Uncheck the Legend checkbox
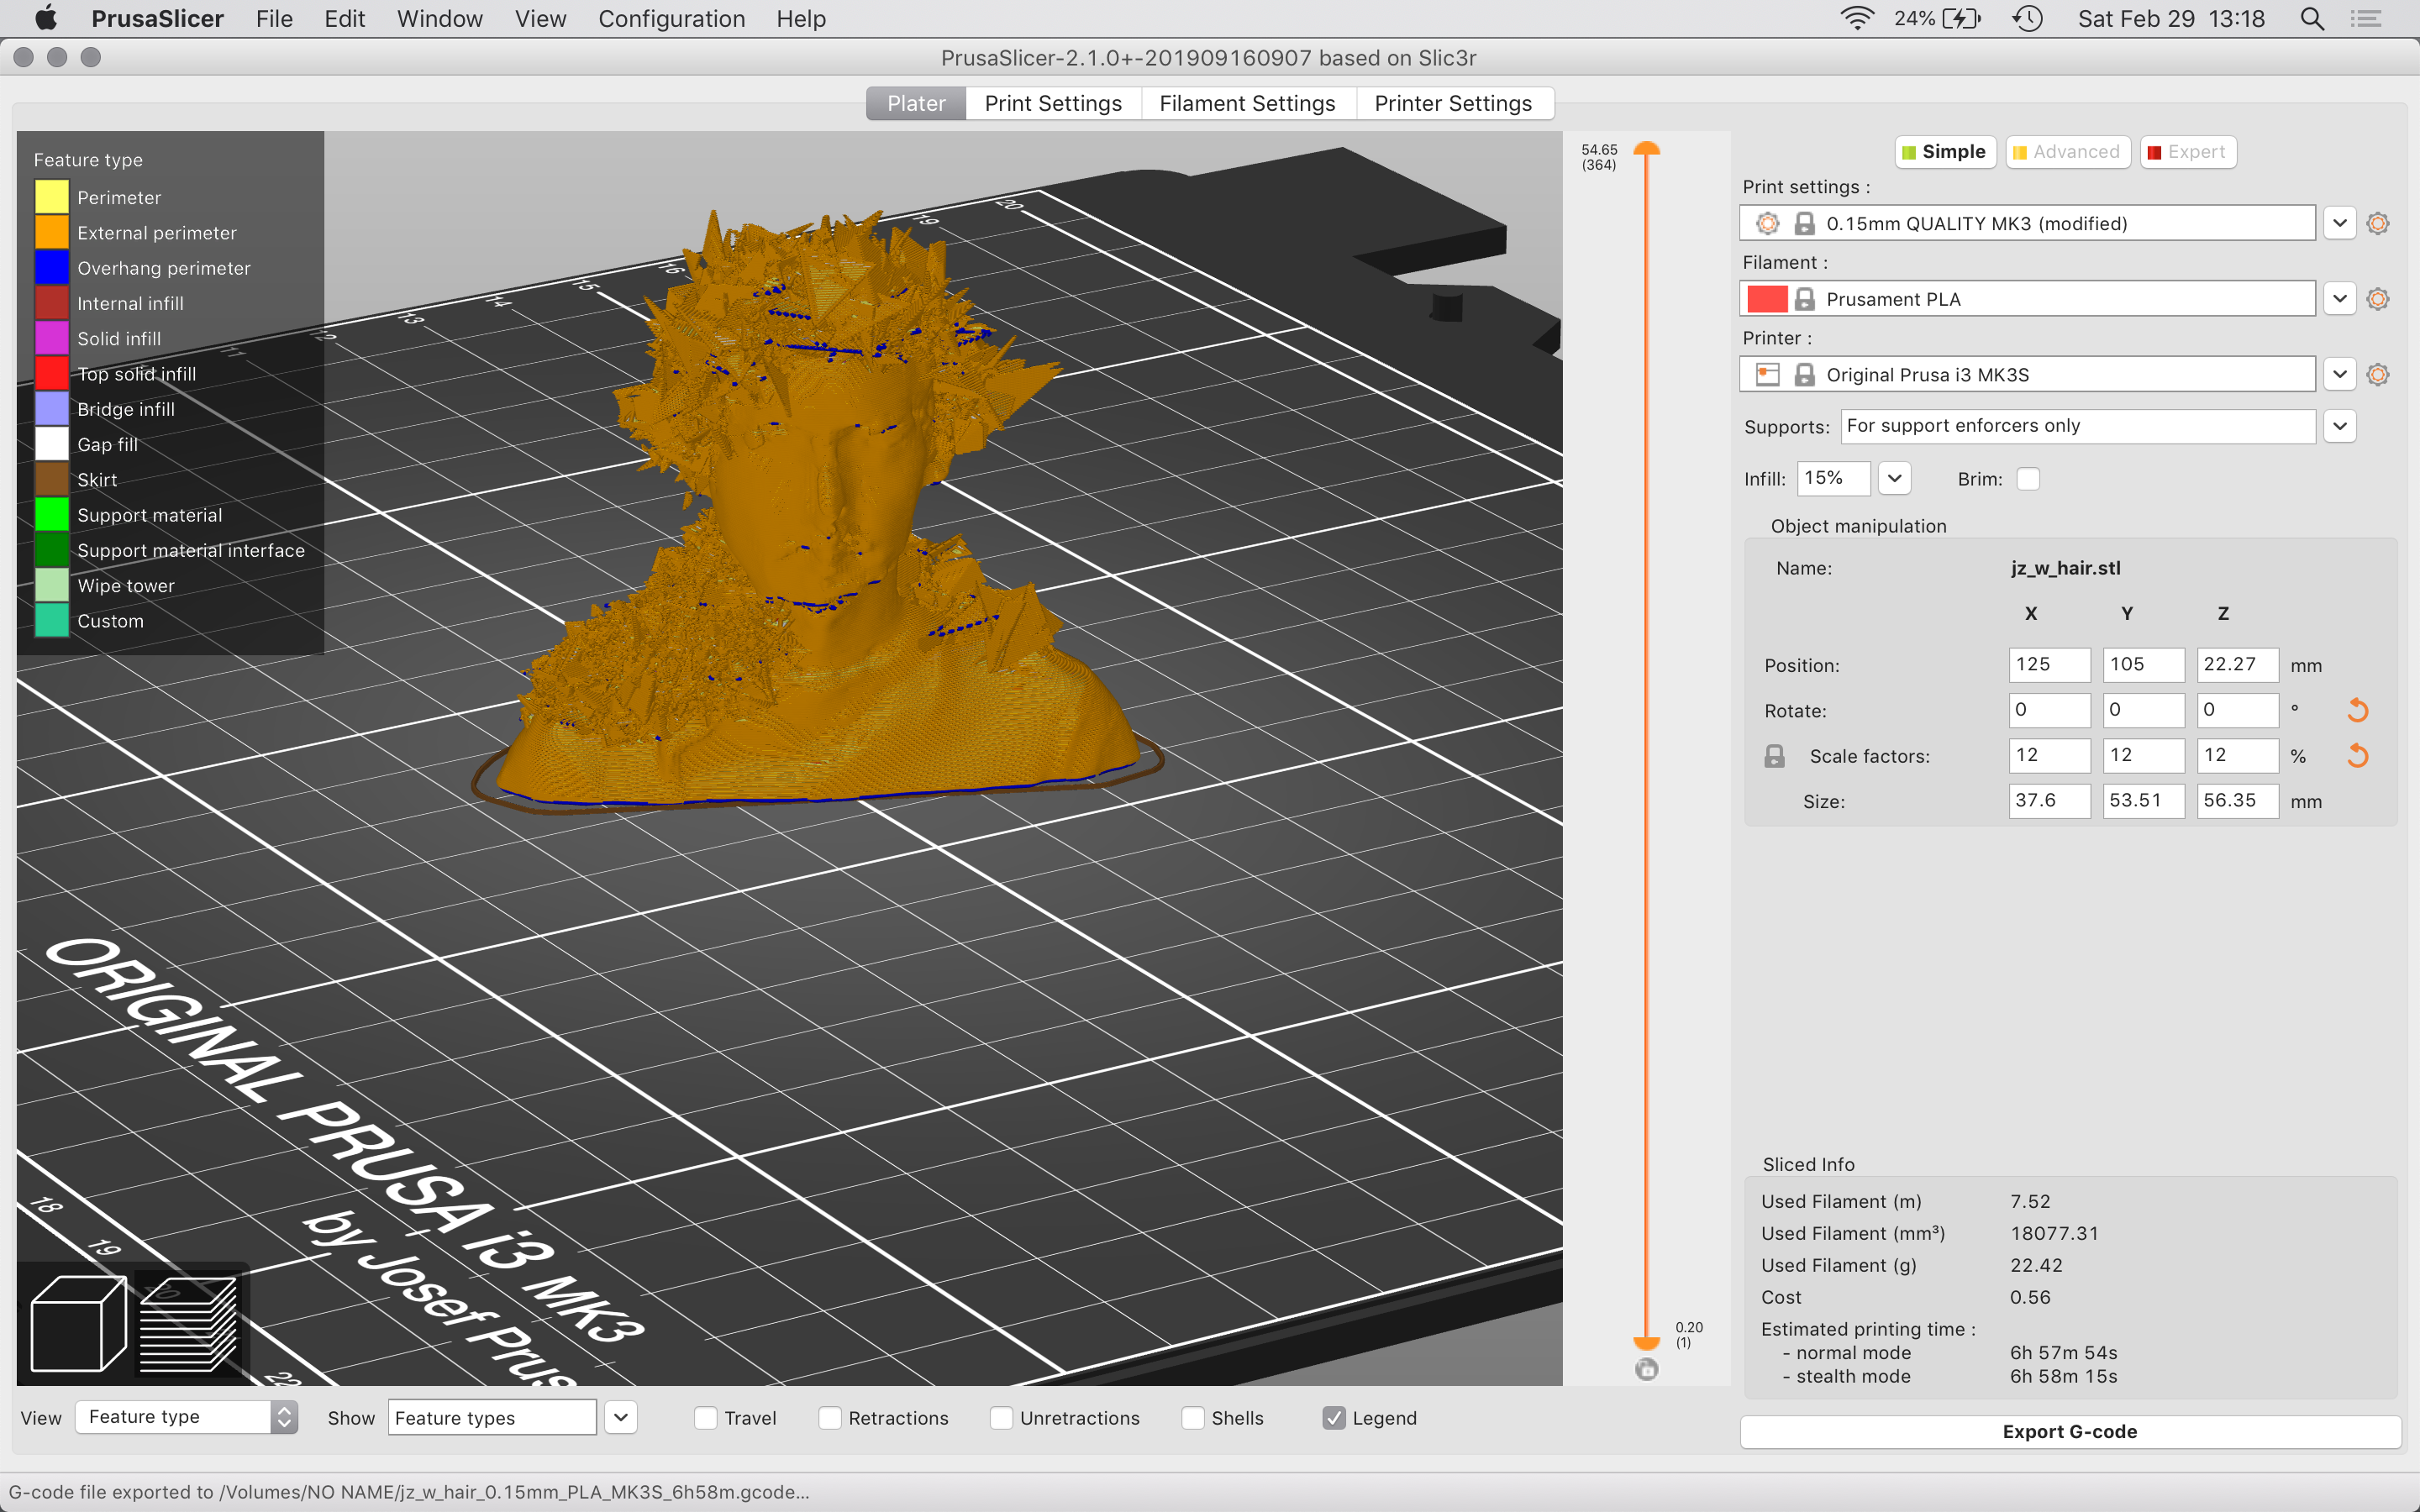The width and height of the screenshot is (2420, 1512). click(1334, 1418)
